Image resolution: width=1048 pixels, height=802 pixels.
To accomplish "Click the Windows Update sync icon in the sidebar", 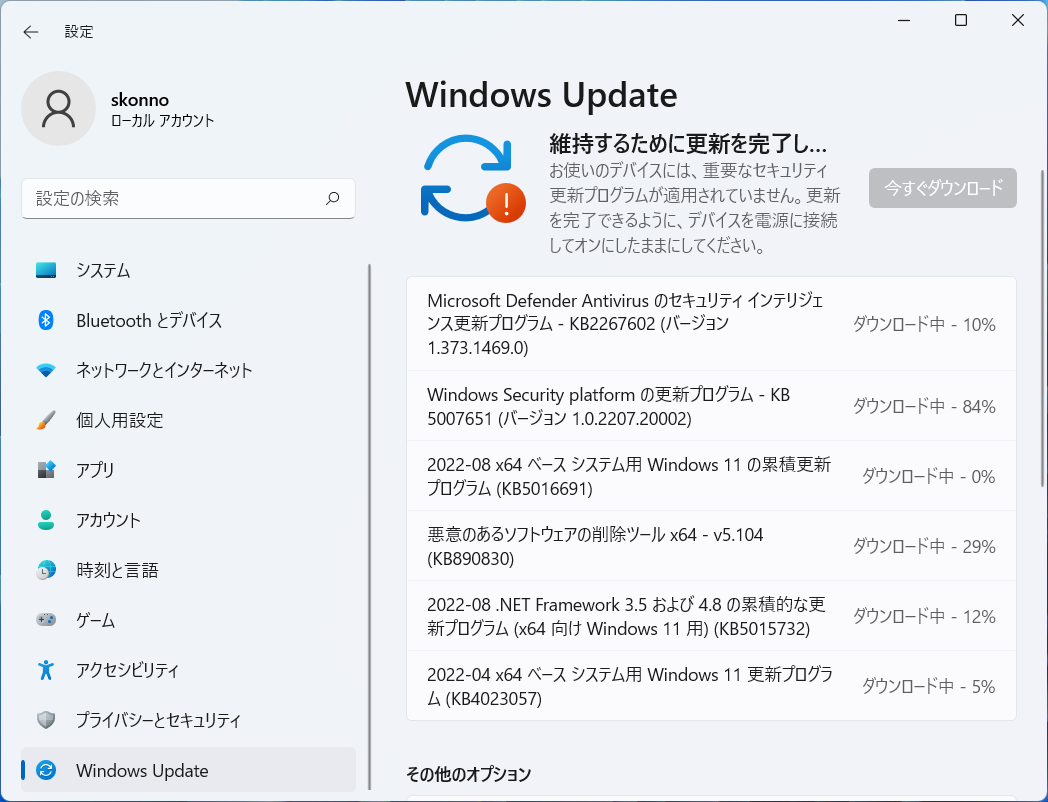I will tap(45, 770).
